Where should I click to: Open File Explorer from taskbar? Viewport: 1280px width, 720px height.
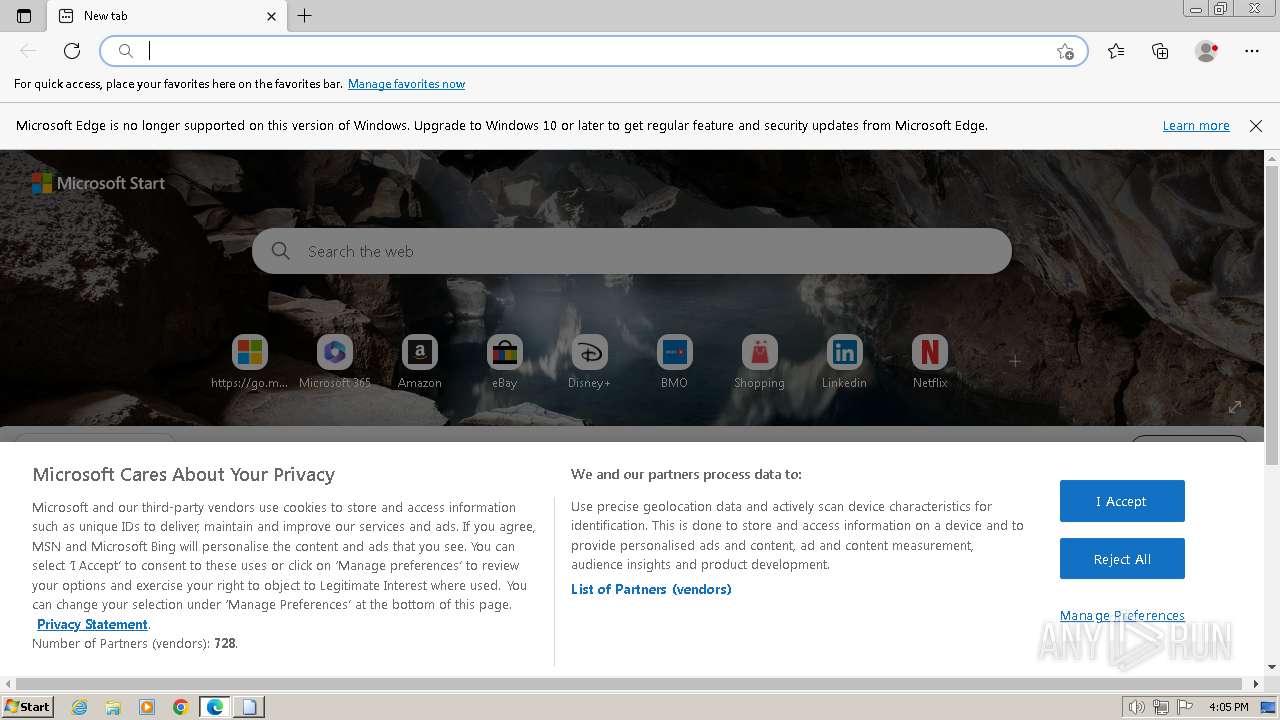[x=113, y=707]
